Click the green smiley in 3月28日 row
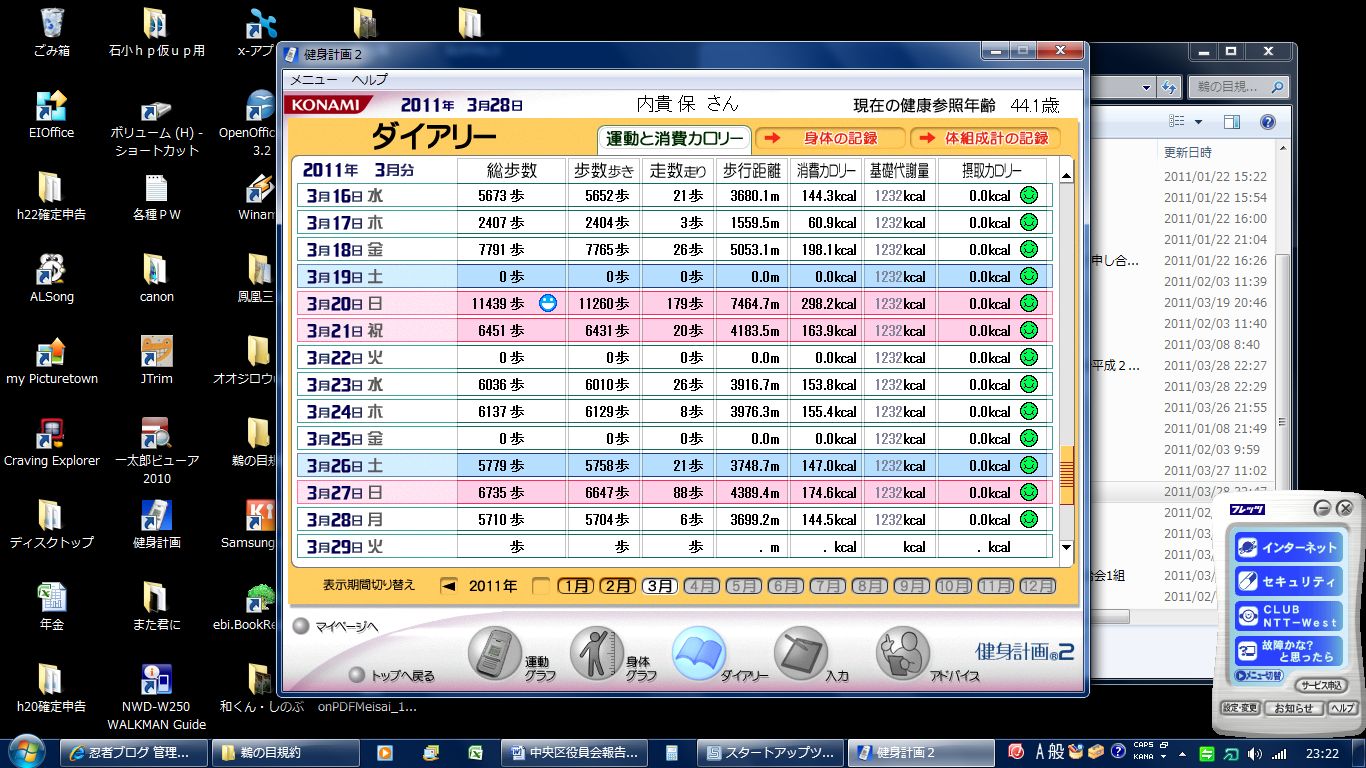The height and width of the screenshot is (768, 1366). click(1028, 519)
